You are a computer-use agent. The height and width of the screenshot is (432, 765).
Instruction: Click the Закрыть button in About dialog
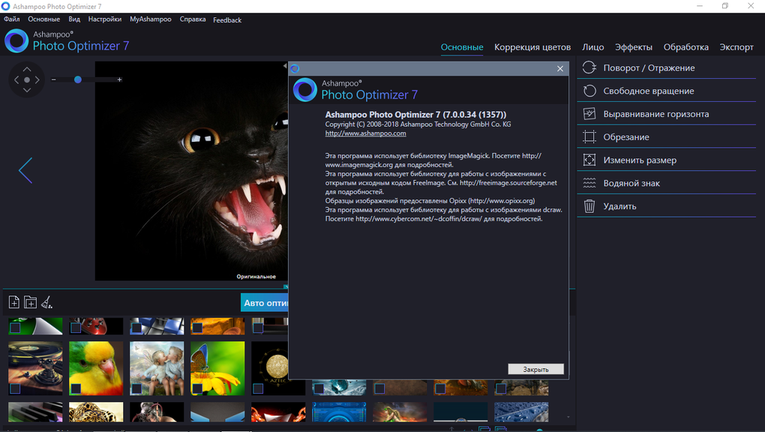(x=536, y=369)
